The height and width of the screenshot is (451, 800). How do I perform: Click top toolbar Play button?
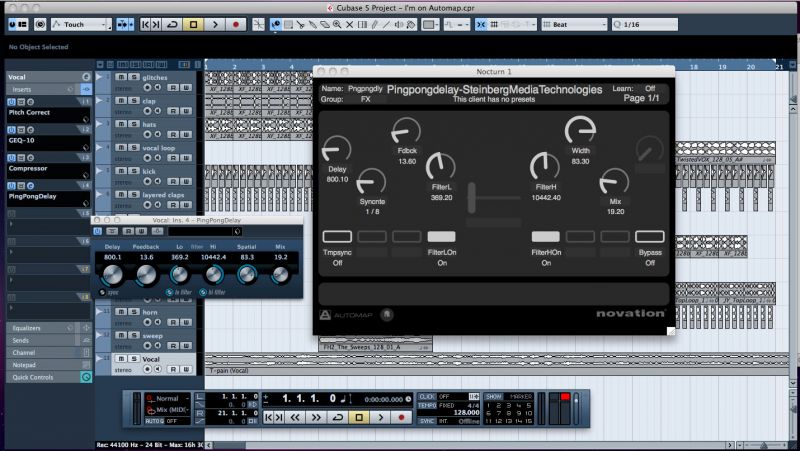pos(215,24)
